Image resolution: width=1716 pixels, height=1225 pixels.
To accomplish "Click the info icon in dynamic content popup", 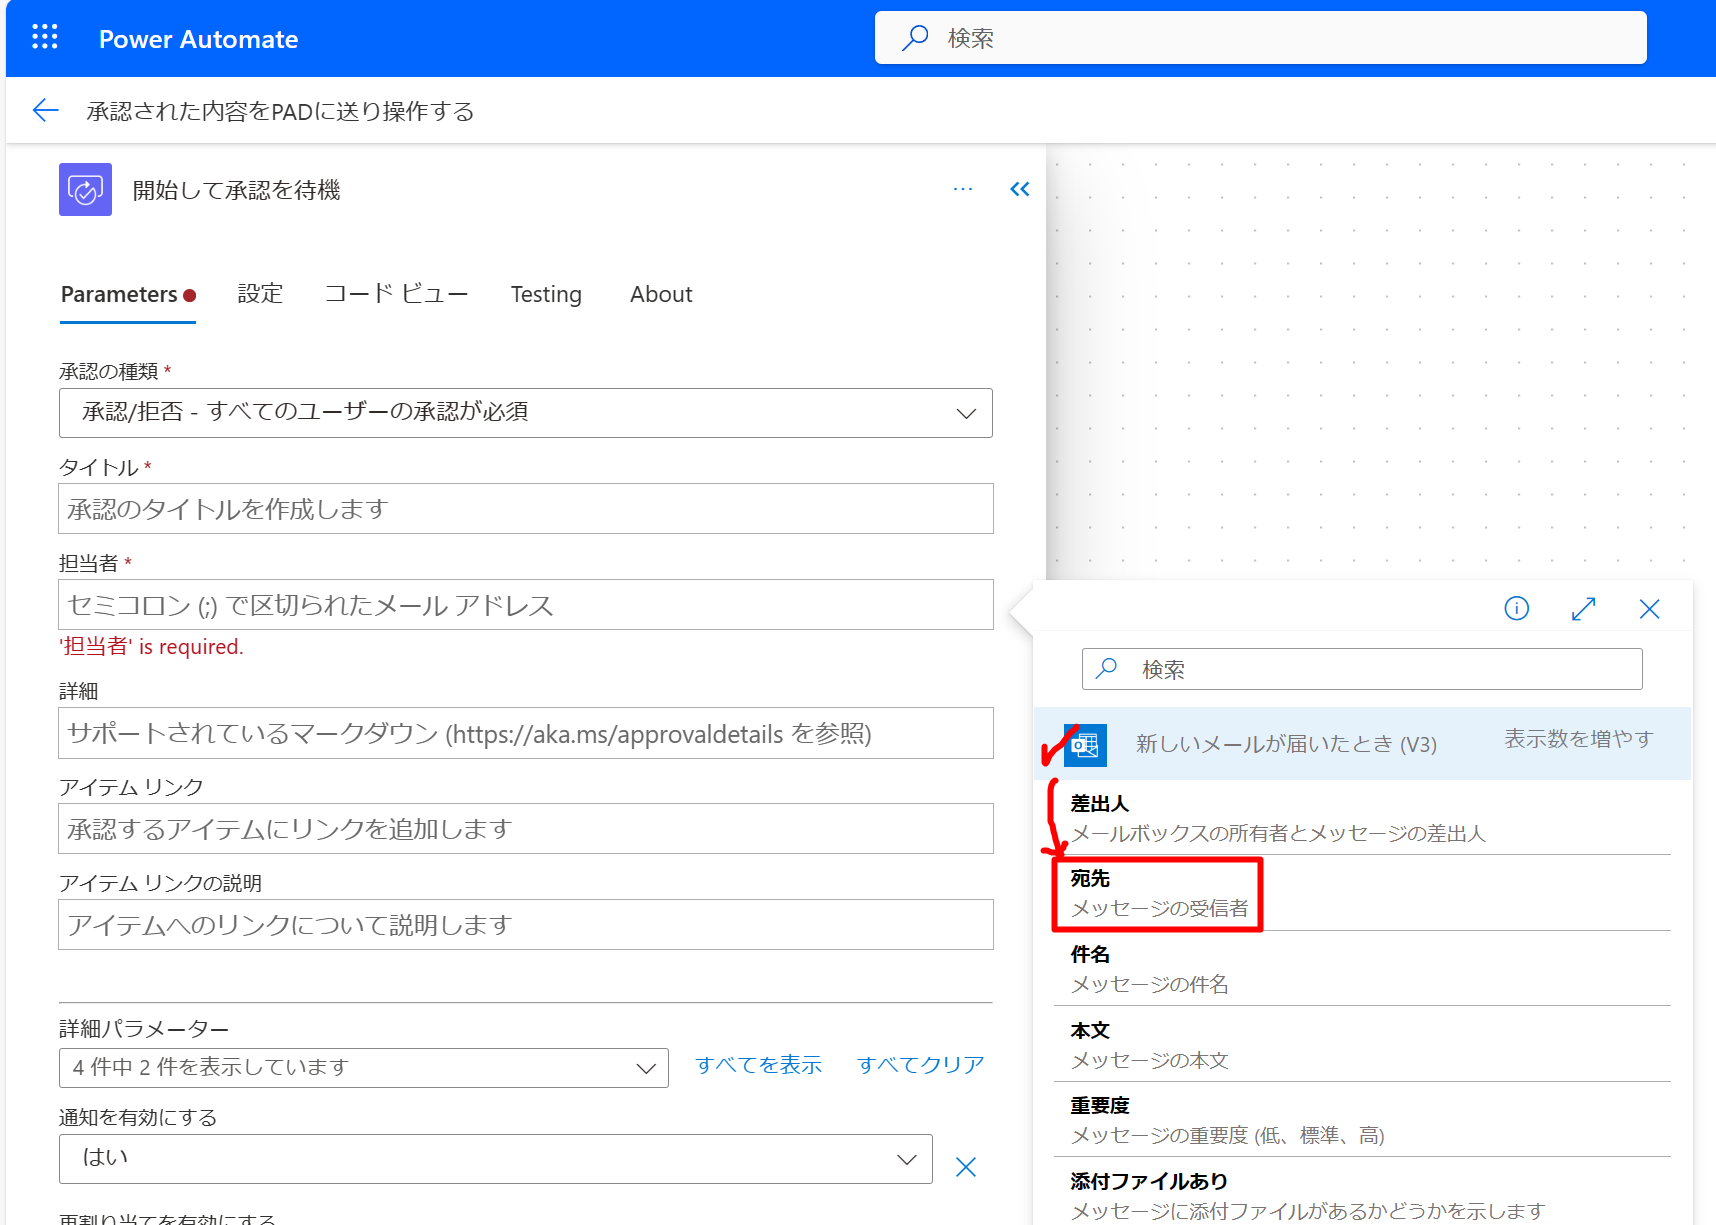I will coord(1517,608).
